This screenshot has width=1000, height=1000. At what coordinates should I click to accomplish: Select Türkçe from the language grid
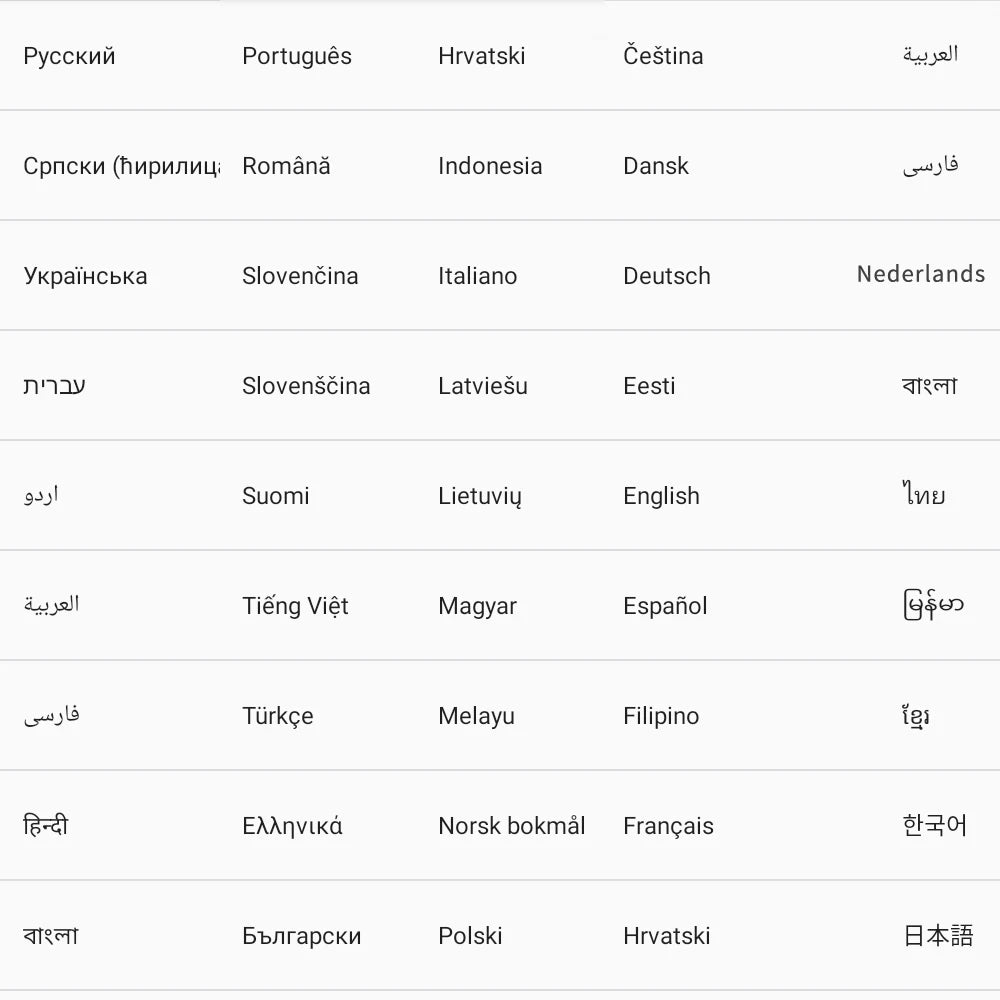tap(276, 716)
